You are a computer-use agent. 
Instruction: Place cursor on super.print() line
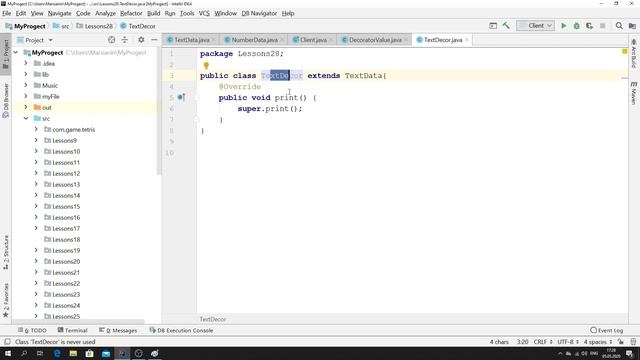(x=270, y=109)
